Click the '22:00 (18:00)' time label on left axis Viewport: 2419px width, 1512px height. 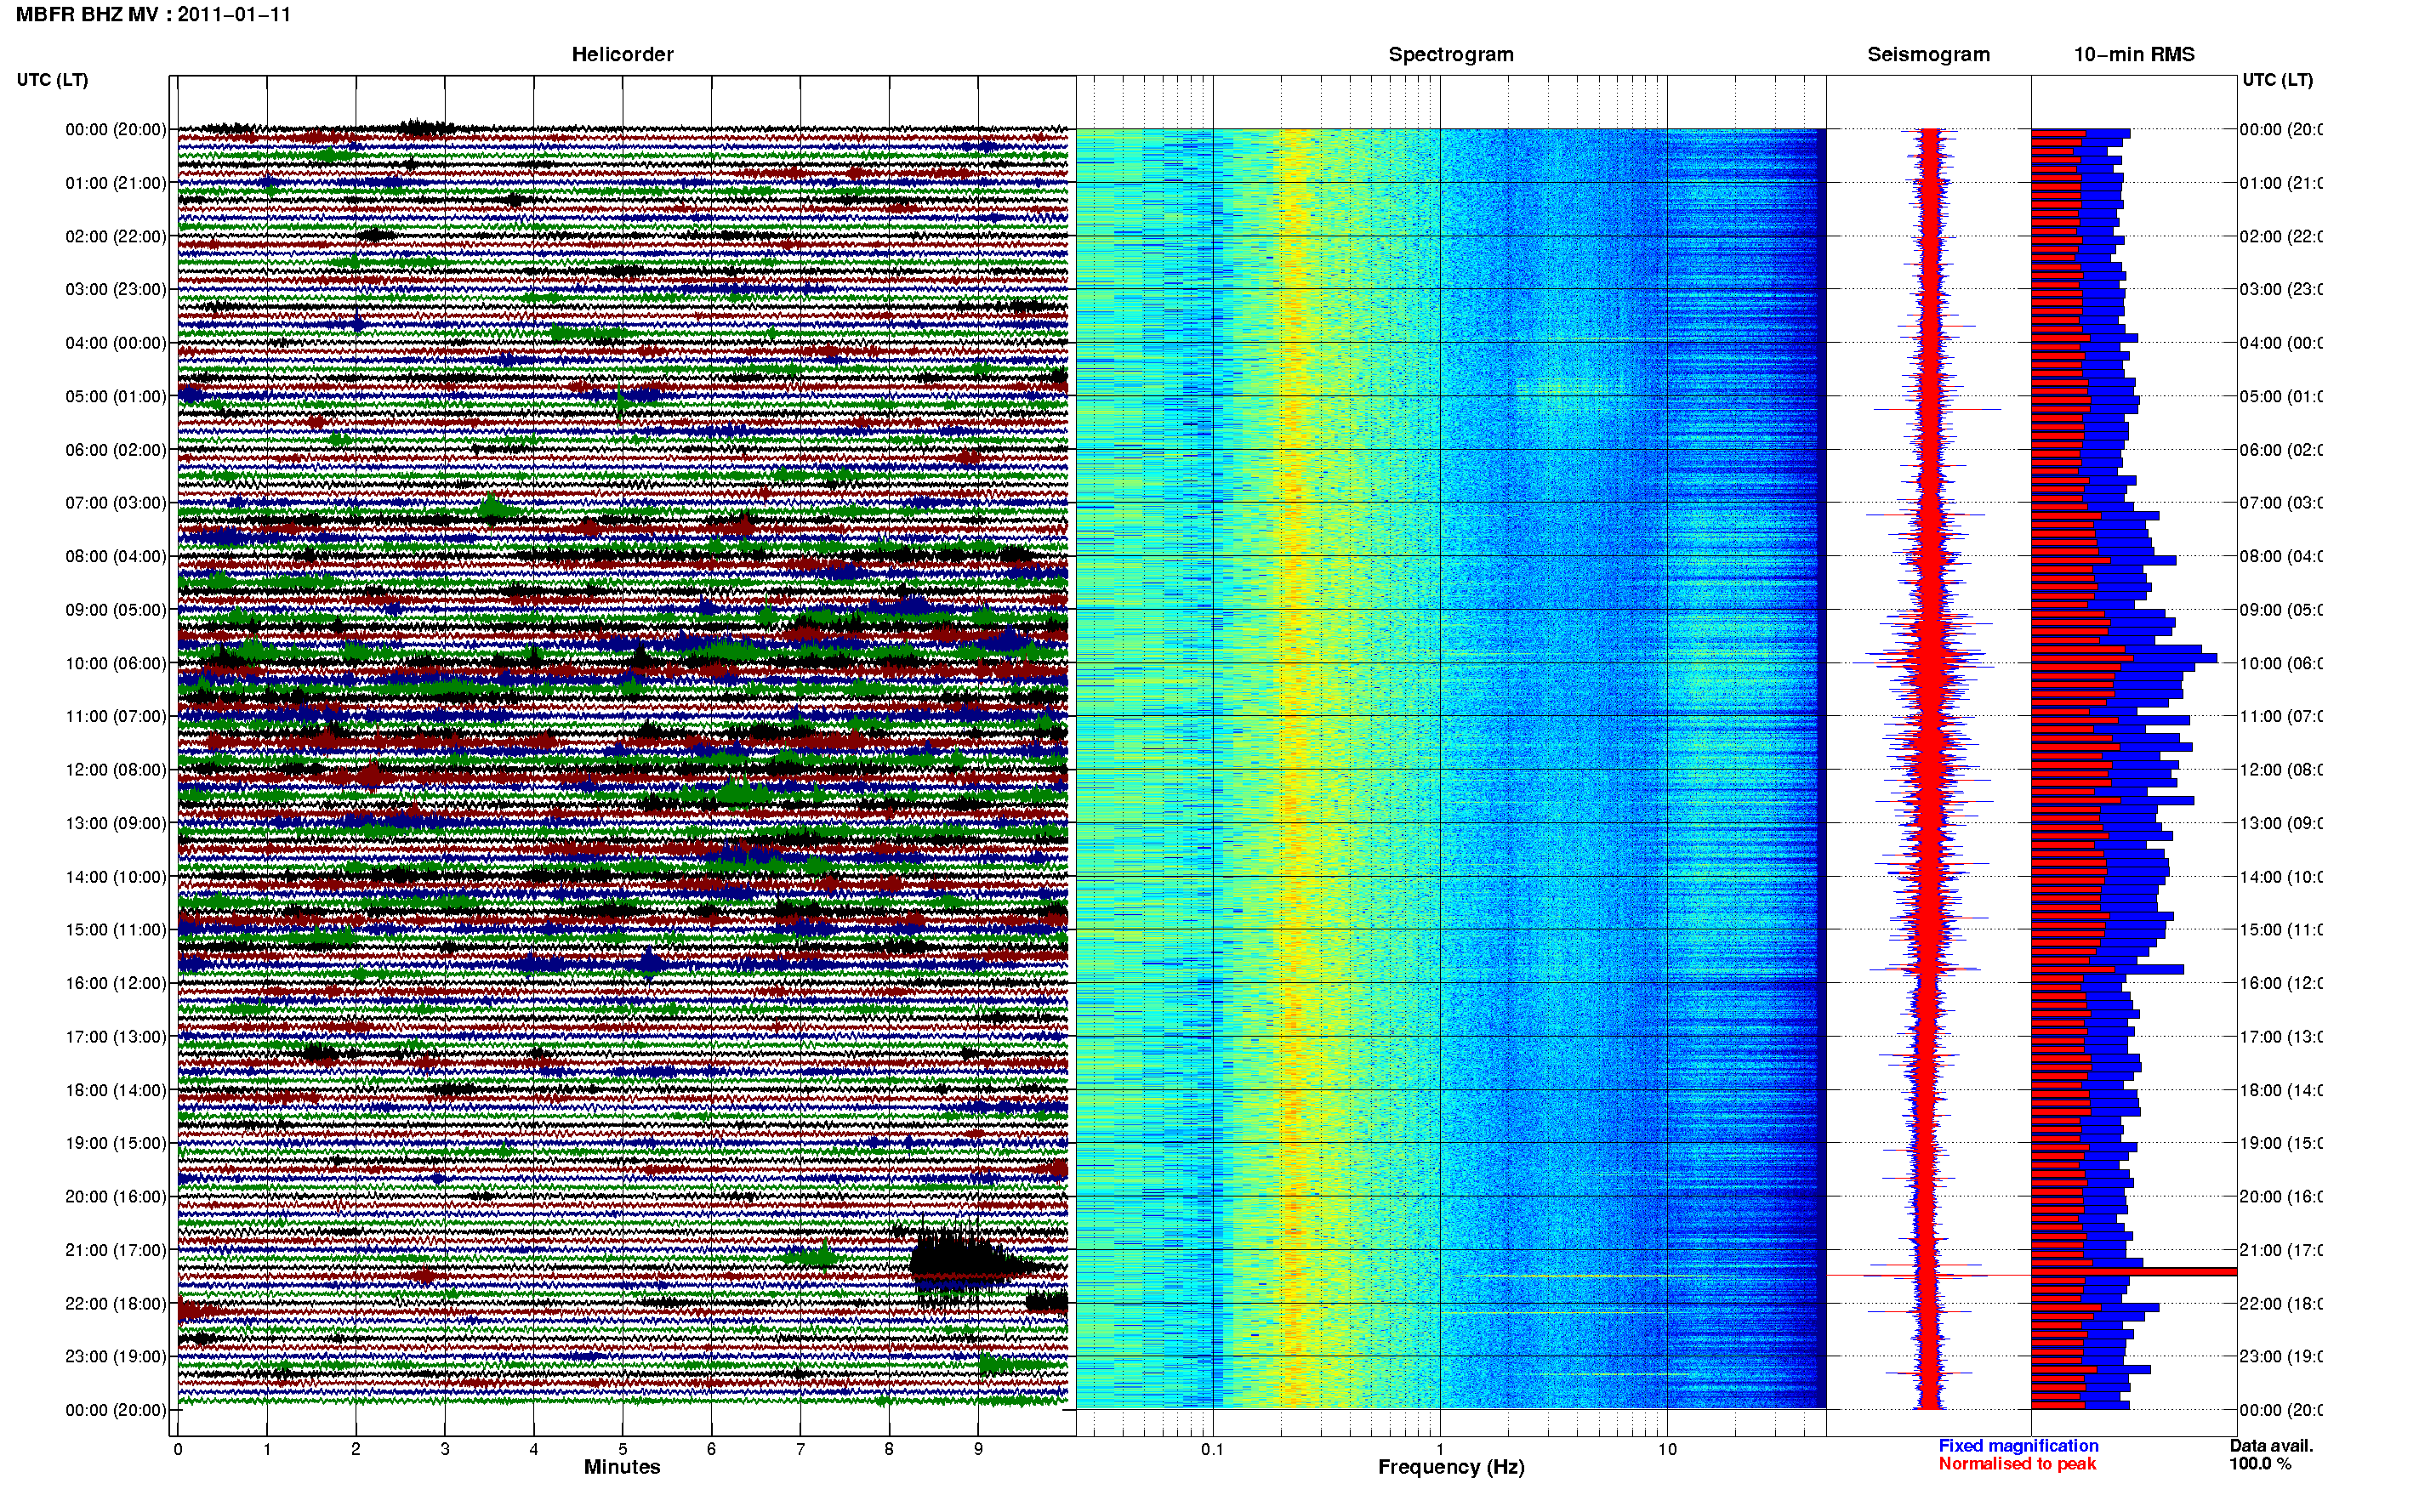pos(116,1303)
